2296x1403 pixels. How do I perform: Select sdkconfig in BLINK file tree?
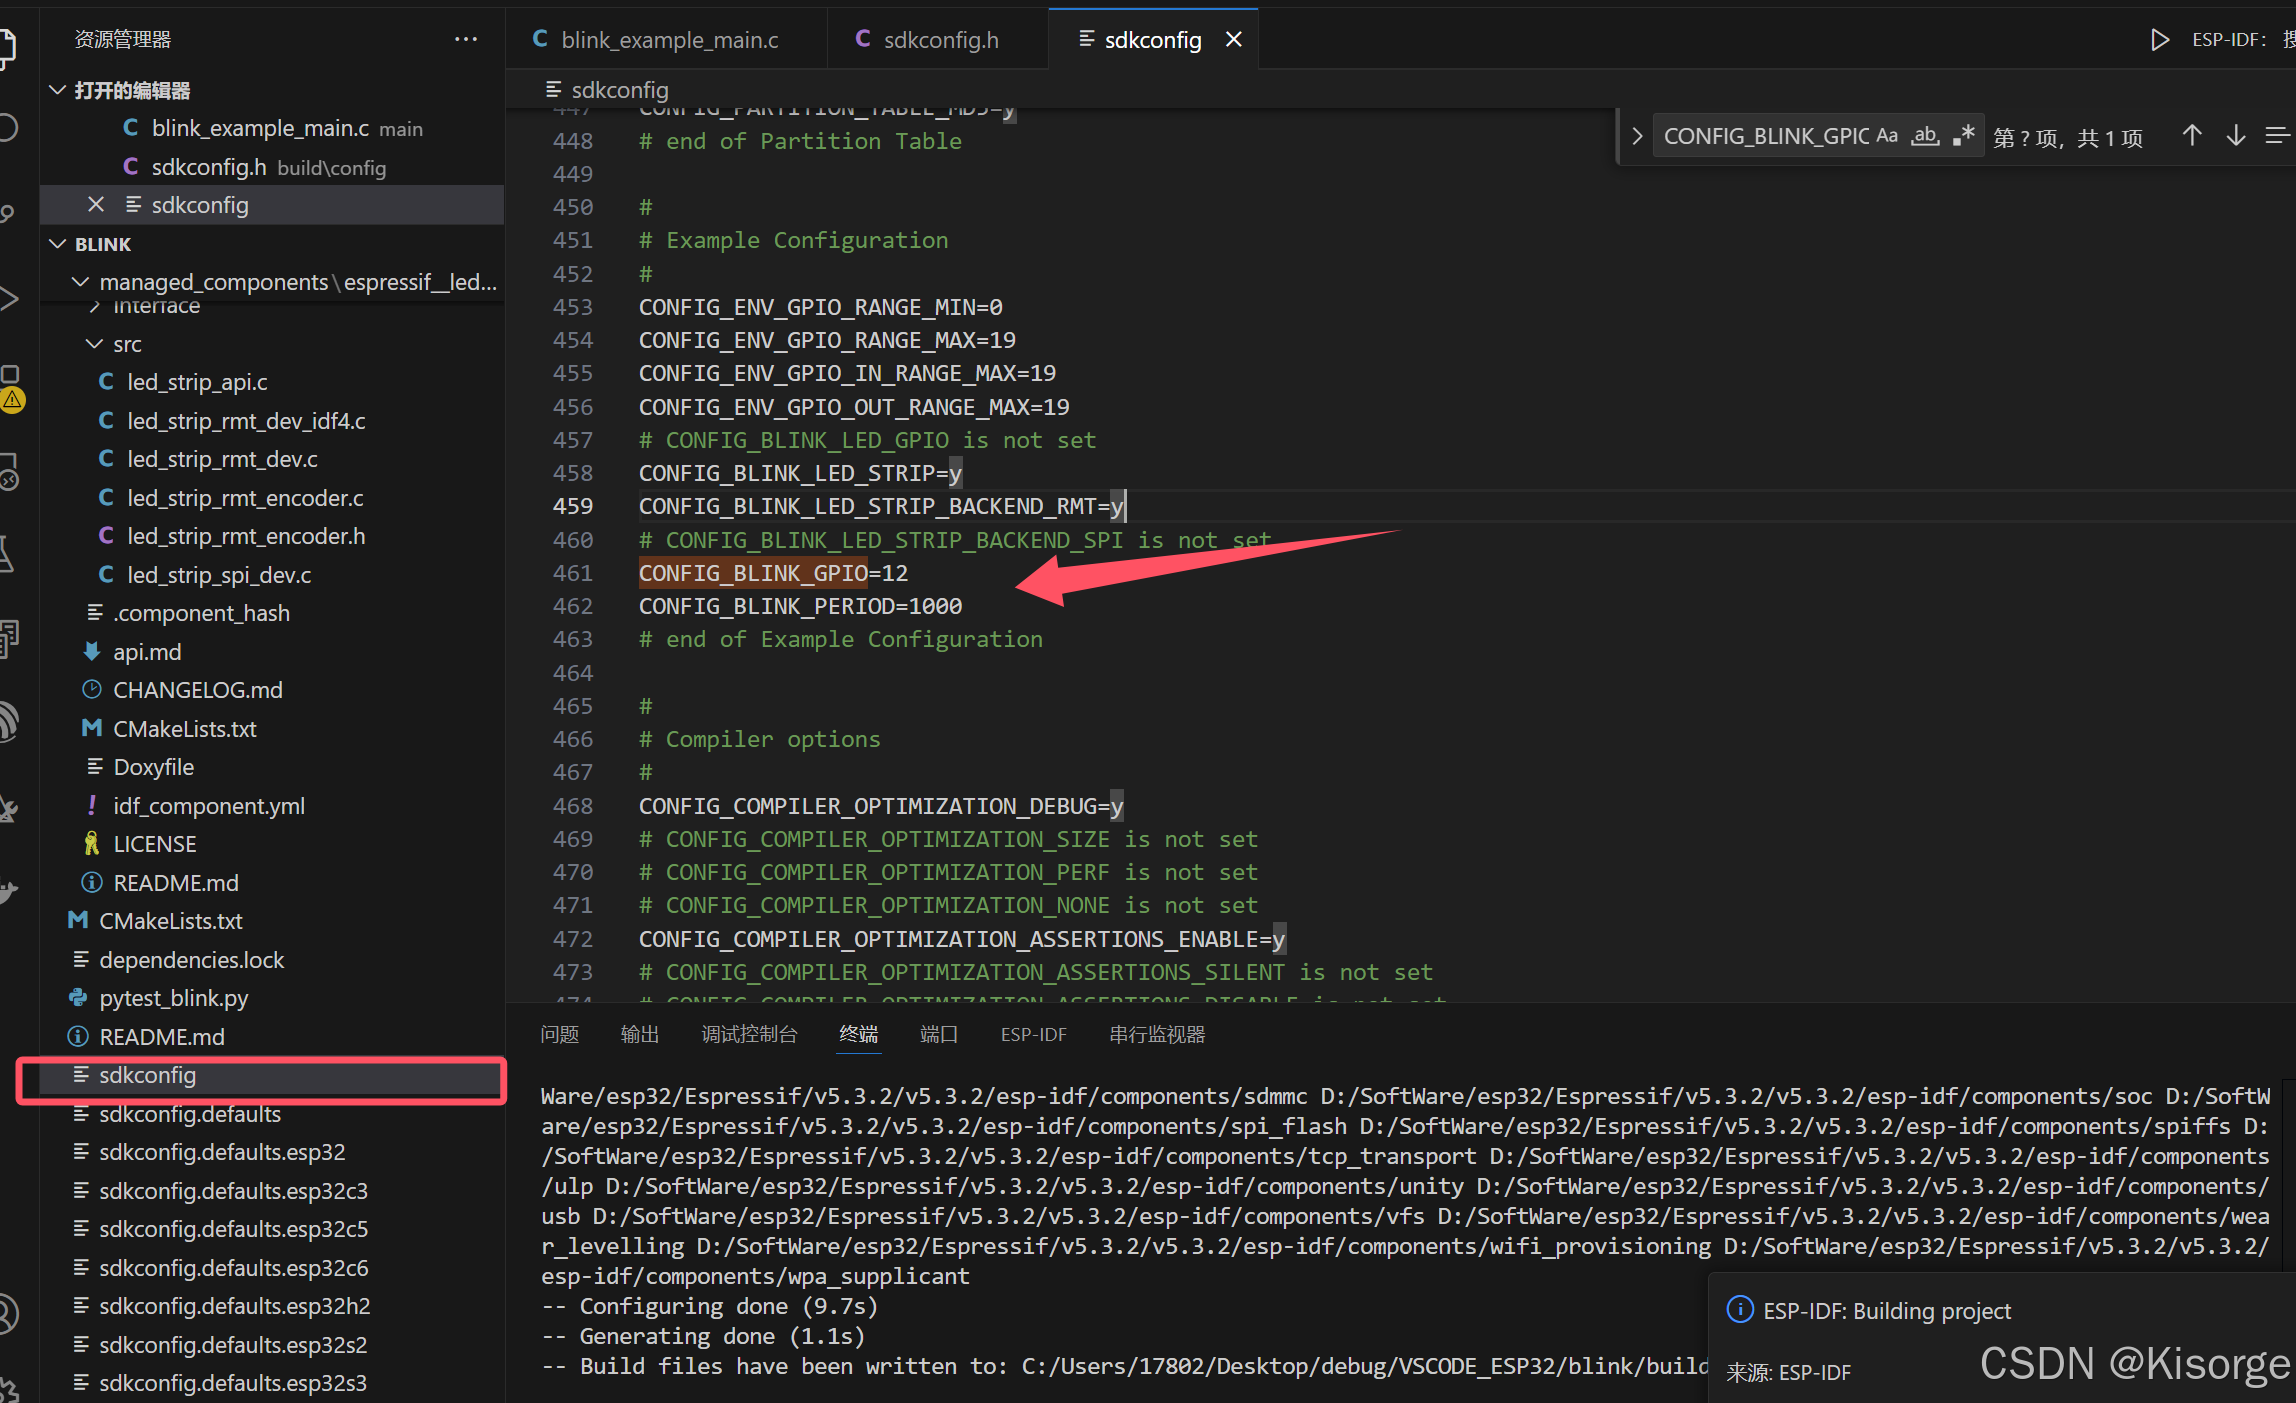coord(272,1075)
